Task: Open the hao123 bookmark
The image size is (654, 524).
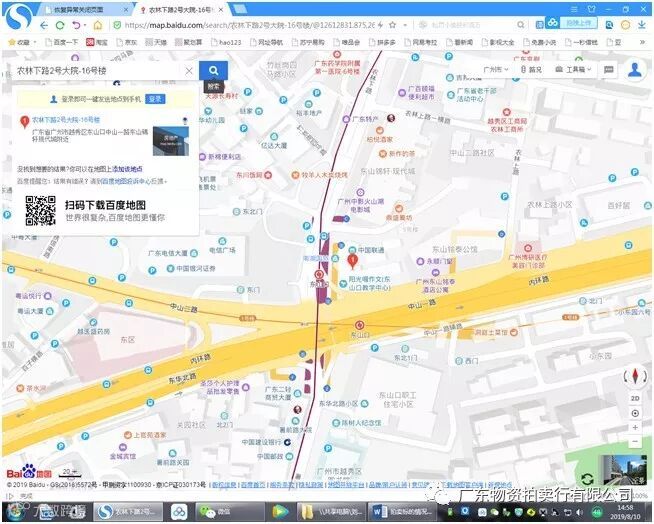Action: pyautogui.click(x=226, y=42)
